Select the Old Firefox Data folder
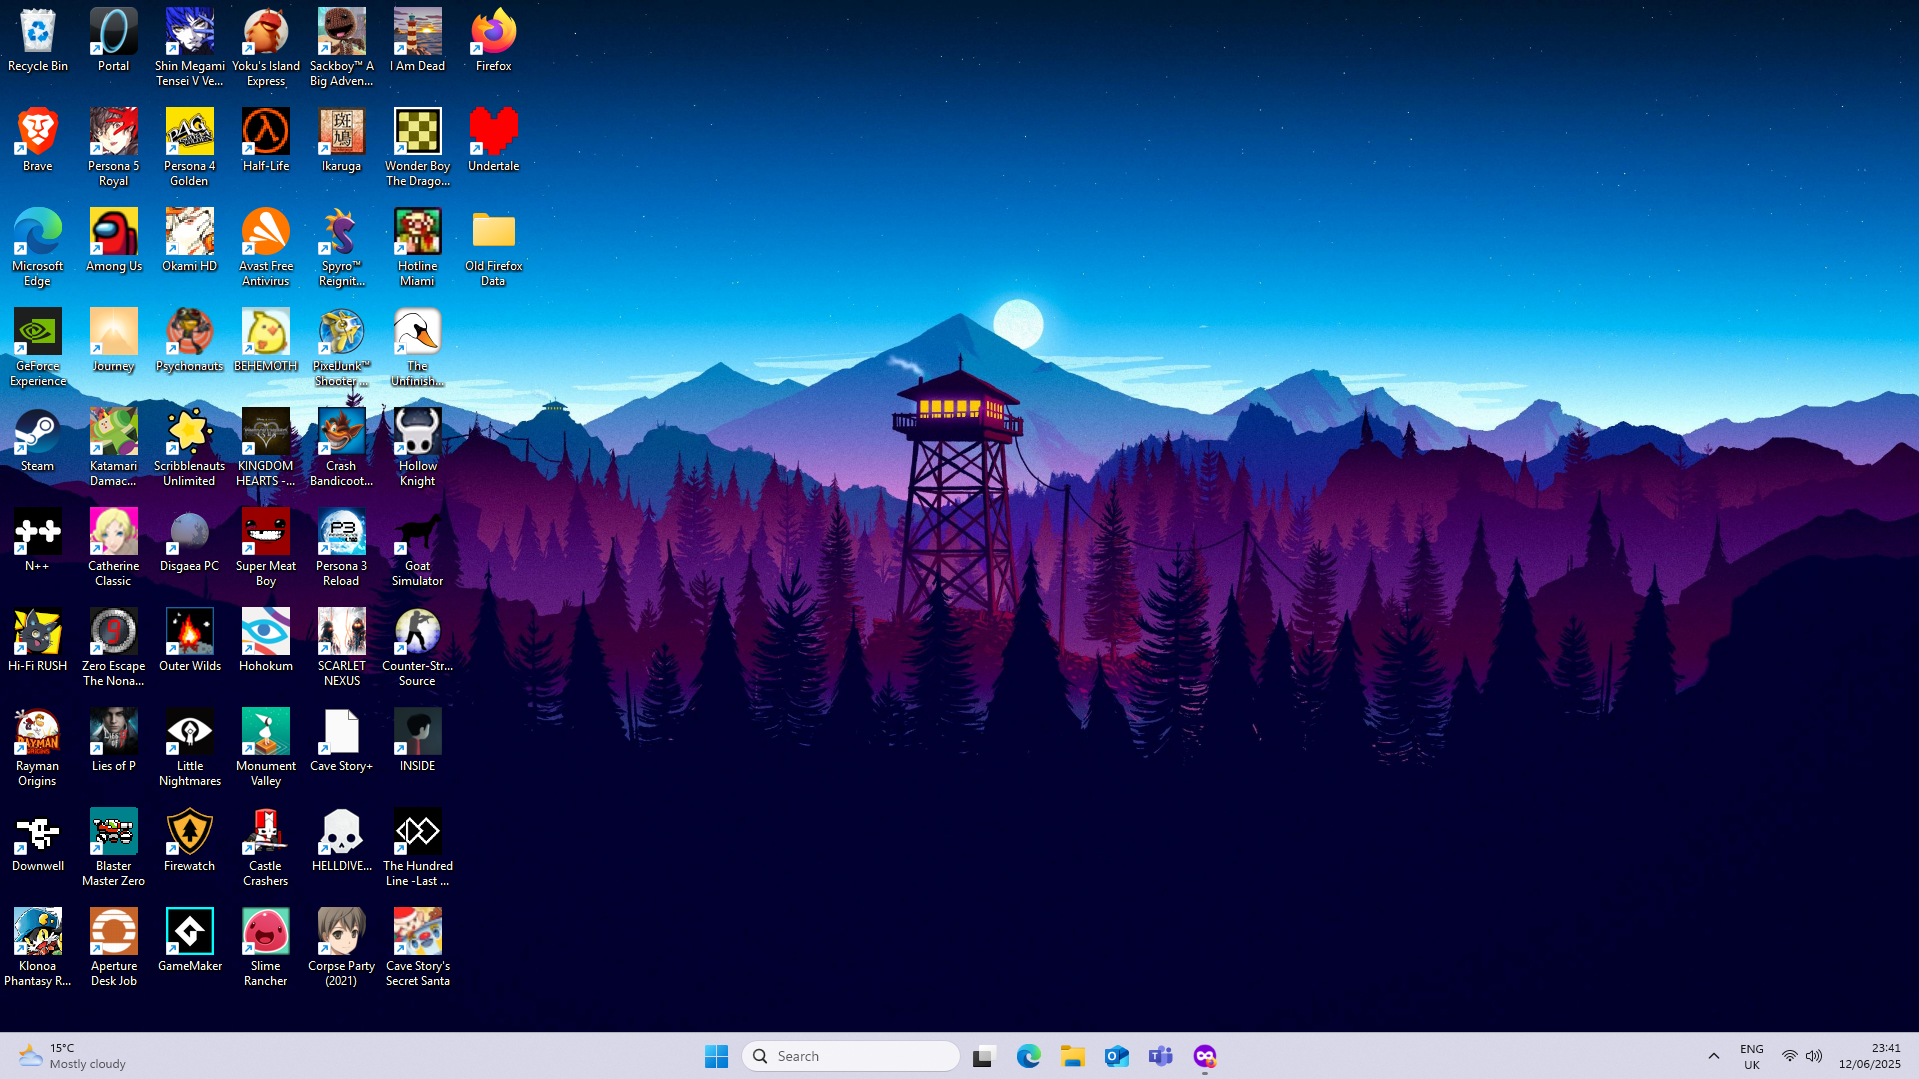Image resolution: width=1919 pixels, height=1079 pixels. coord(494,232)
